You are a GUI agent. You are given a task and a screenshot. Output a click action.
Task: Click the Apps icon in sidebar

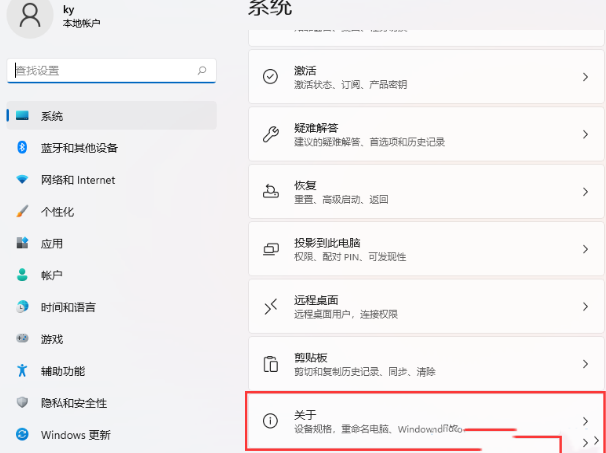(21, 243)
